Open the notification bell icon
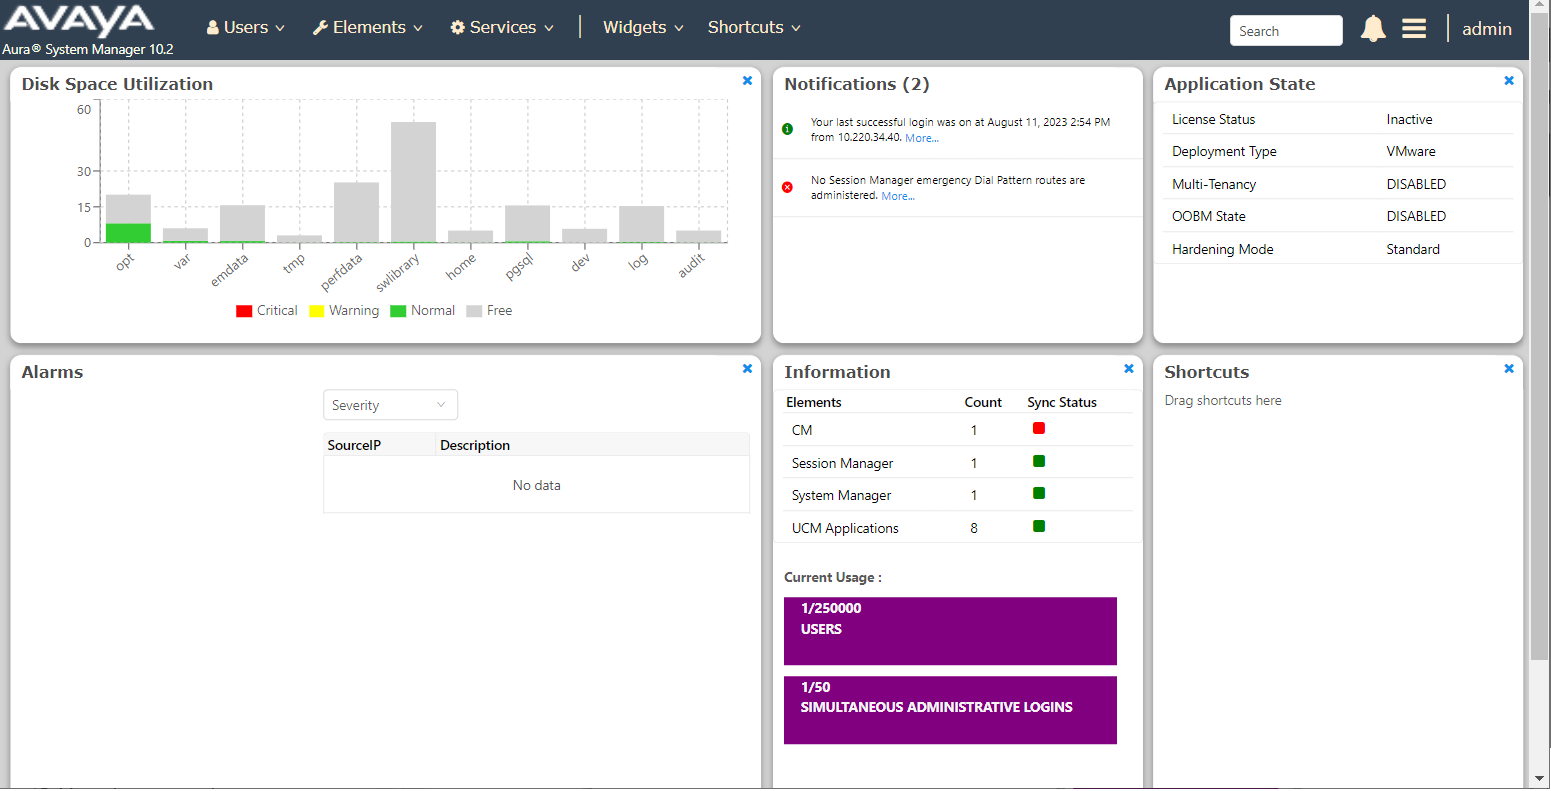Image resolution: width=1551 pixels, height=791 pixels. click(x=1373, y=29)
